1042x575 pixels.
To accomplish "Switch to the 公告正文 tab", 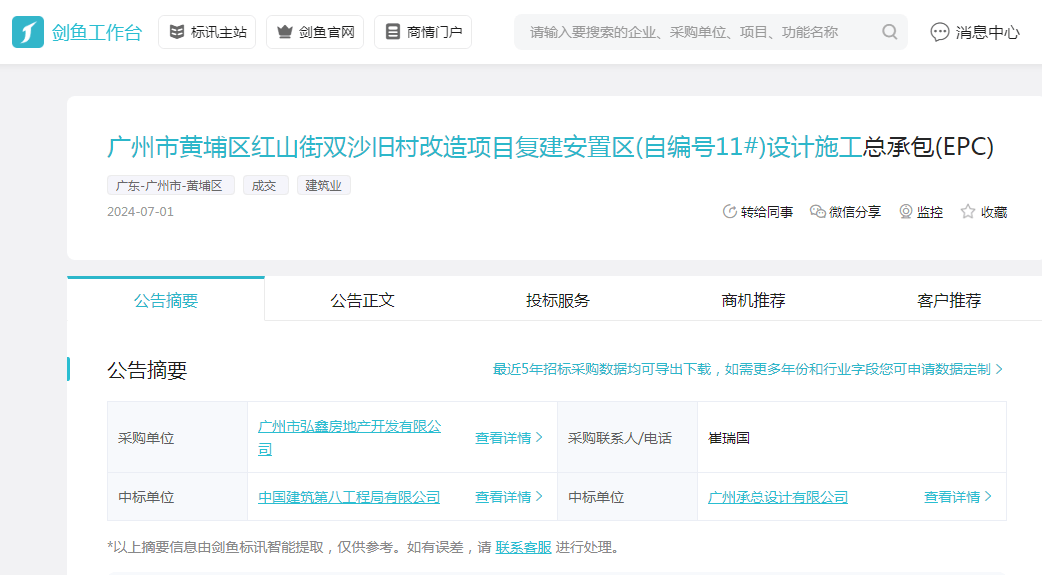I will (362, 300).
